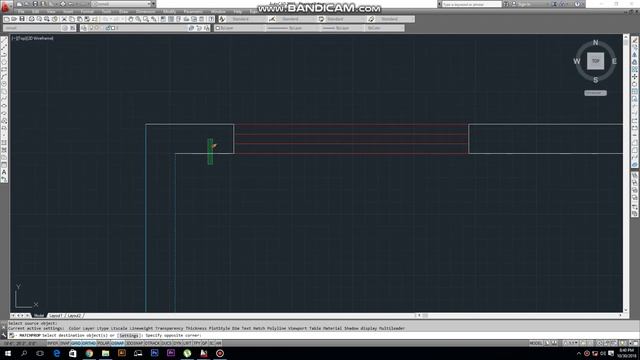Toggle DYN dynamic input
This screenshot has height=360, width=640.
[177, 343]
